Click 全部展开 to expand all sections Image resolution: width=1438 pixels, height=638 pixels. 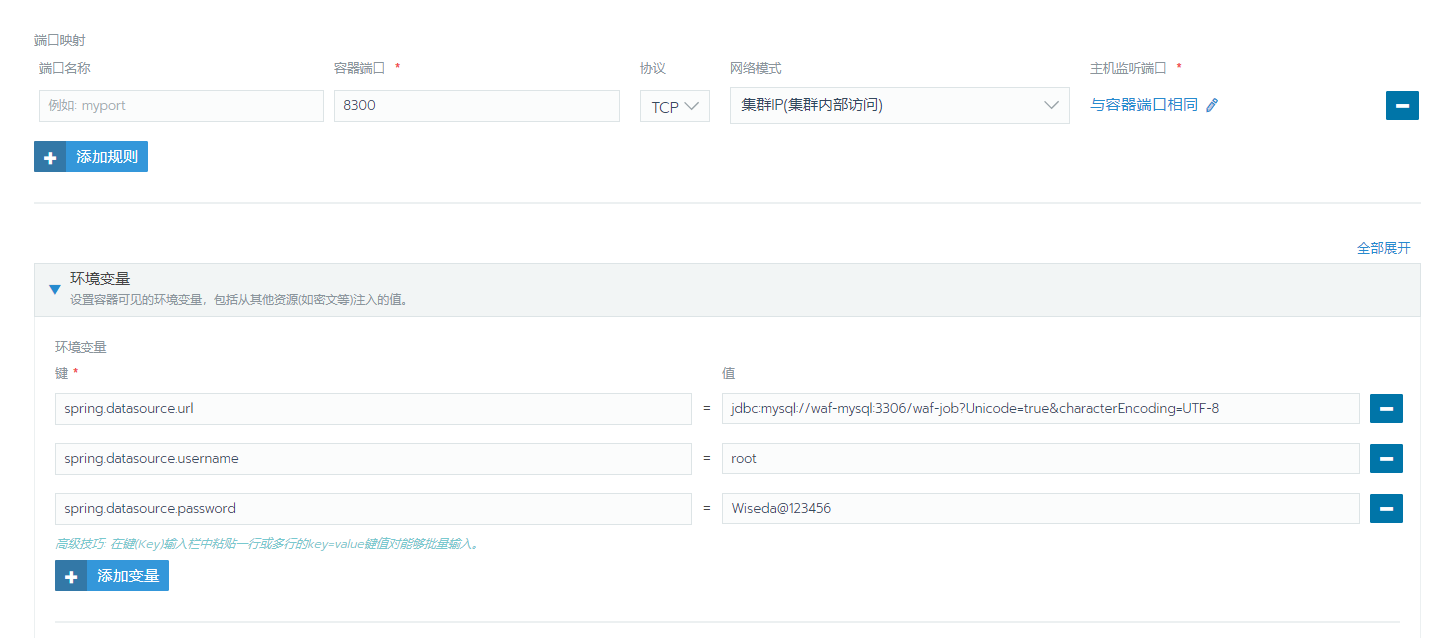[x=1383, y=248]
